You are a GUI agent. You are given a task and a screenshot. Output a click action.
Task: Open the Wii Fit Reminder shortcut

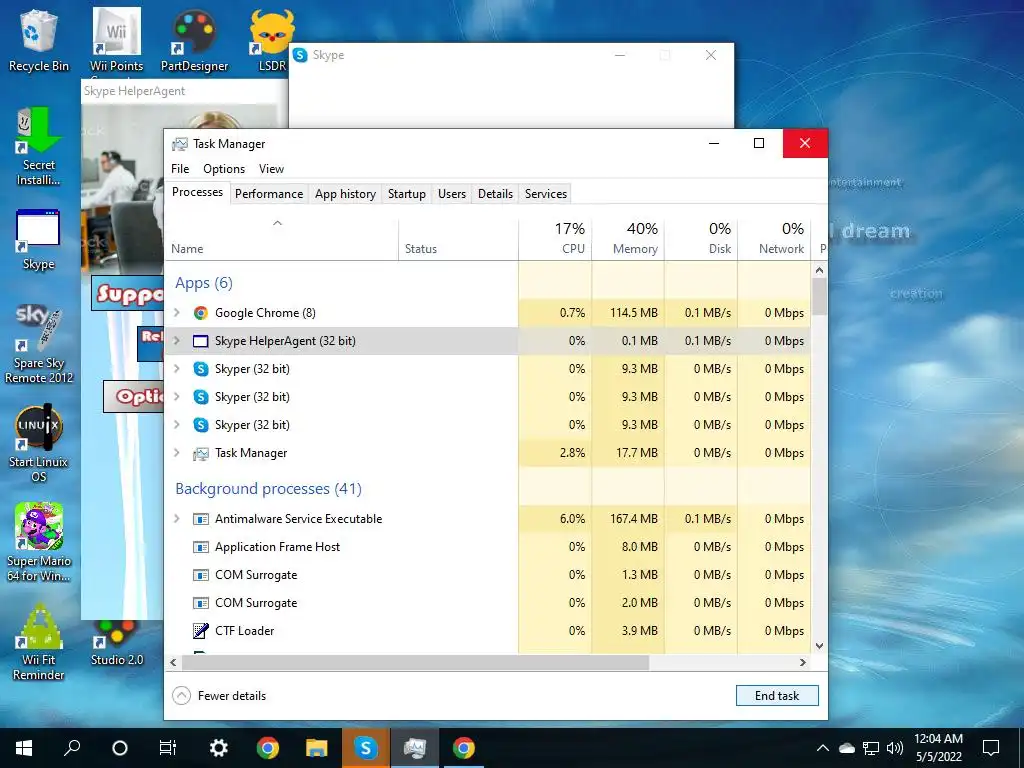coord(39,641)
